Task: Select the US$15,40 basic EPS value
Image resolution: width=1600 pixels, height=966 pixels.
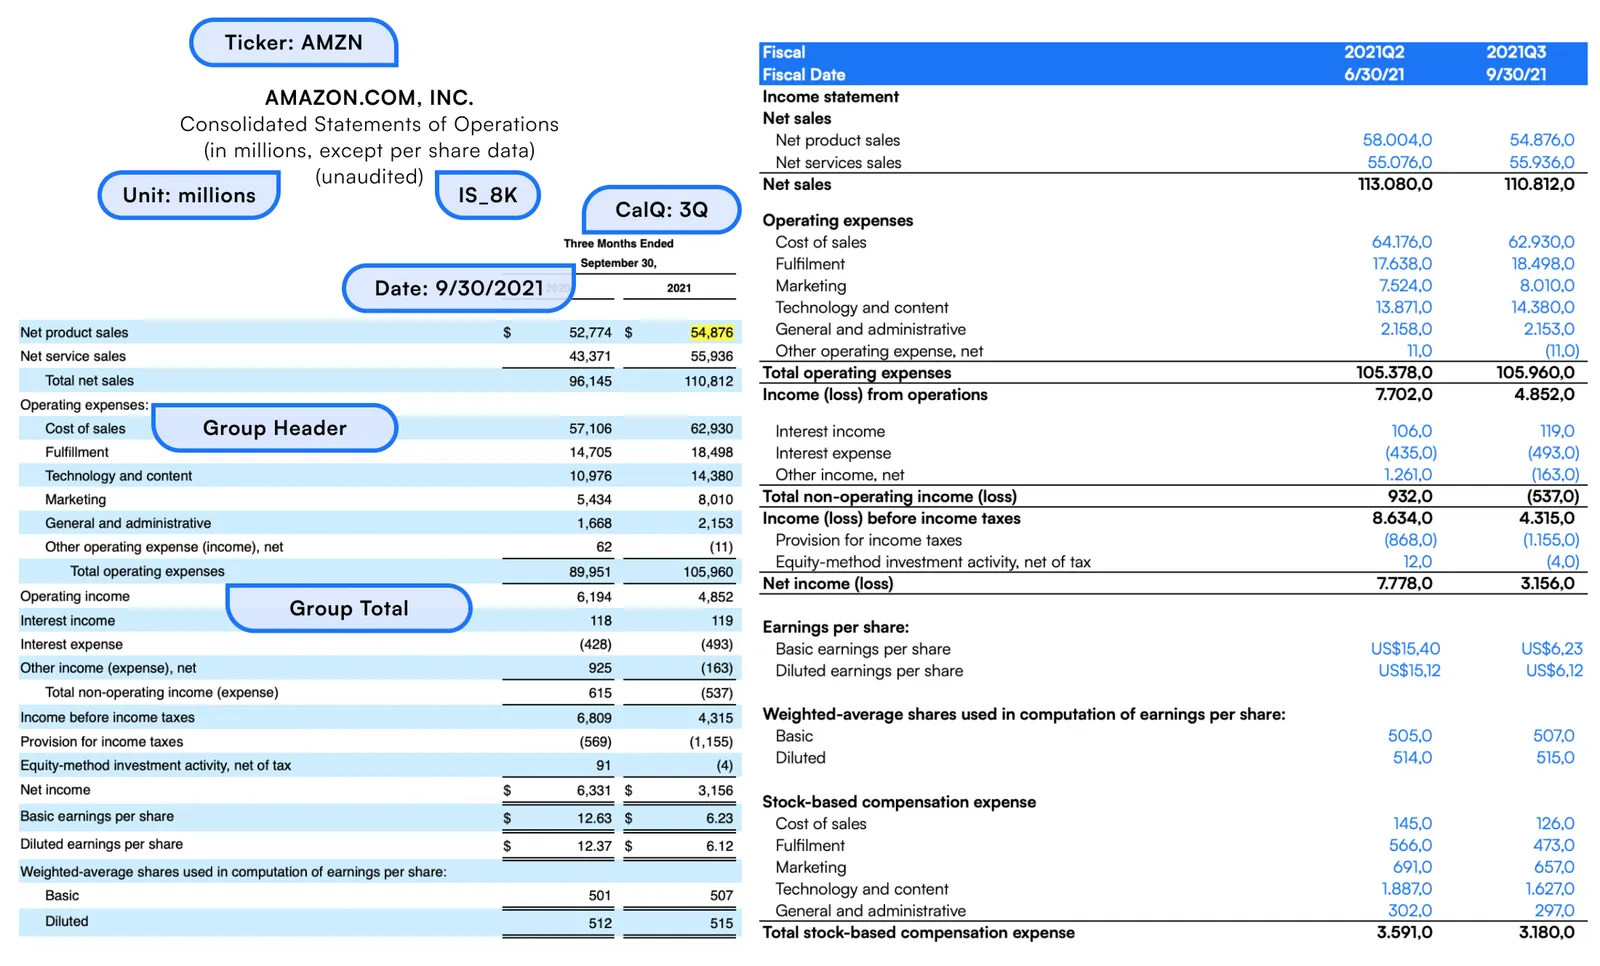Action: coord(1405,649)
